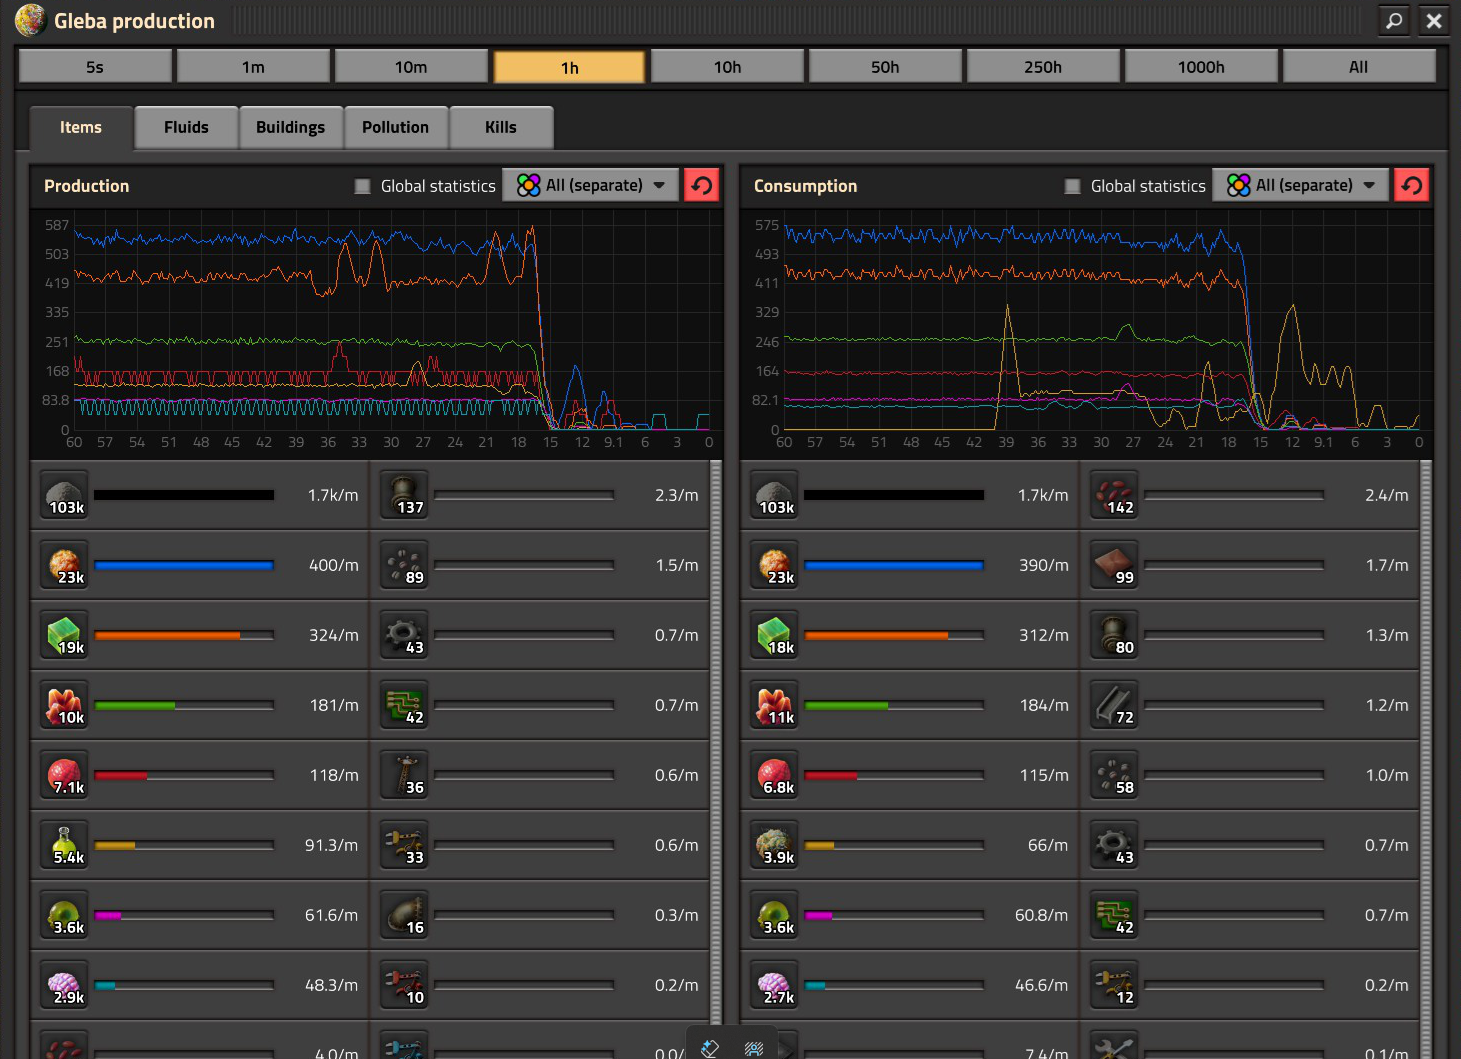Open the Pollution tab
Screen dimensions: 1461x1059
[x=396, y=128]
